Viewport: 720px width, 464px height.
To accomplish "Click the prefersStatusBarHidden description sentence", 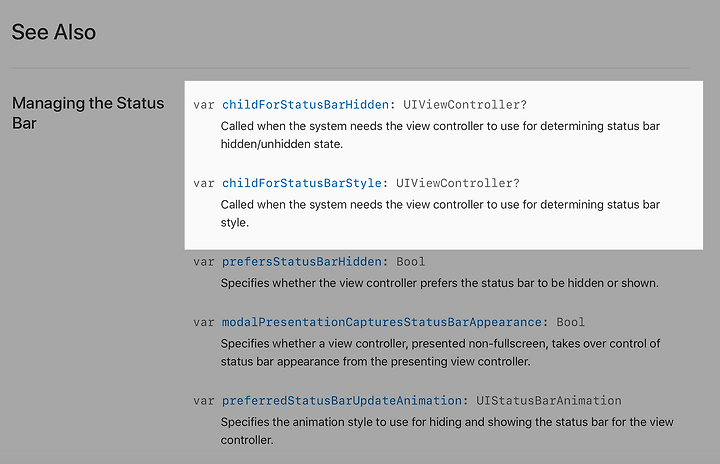I will click(x=439, y=283).
